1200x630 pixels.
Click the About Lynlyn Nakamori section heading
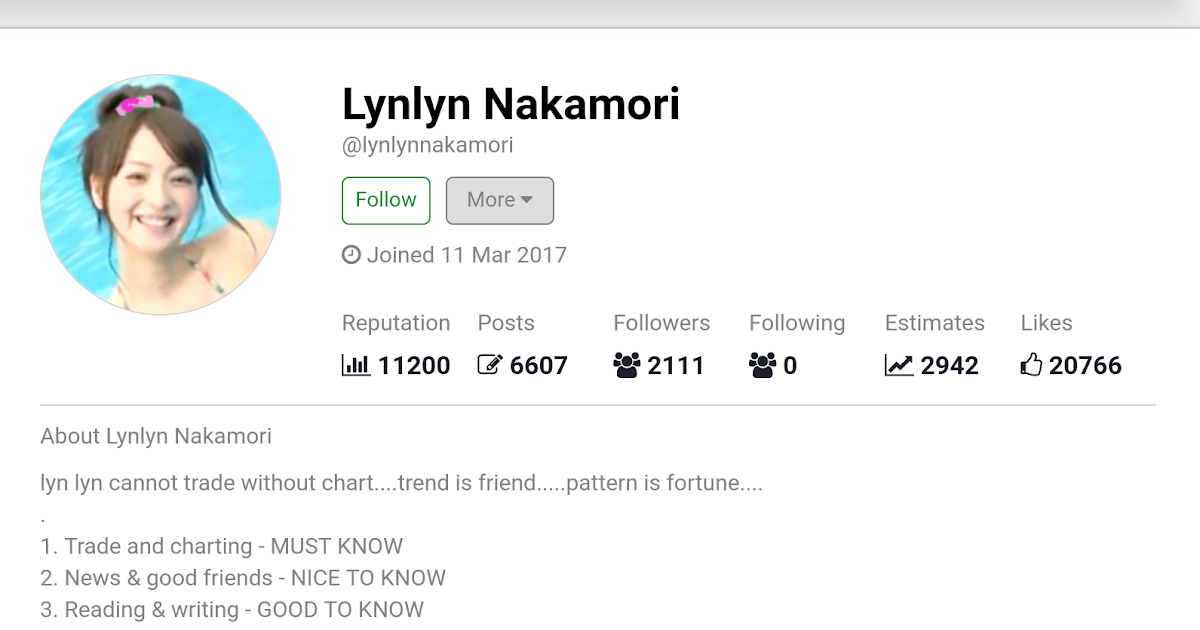156,436
